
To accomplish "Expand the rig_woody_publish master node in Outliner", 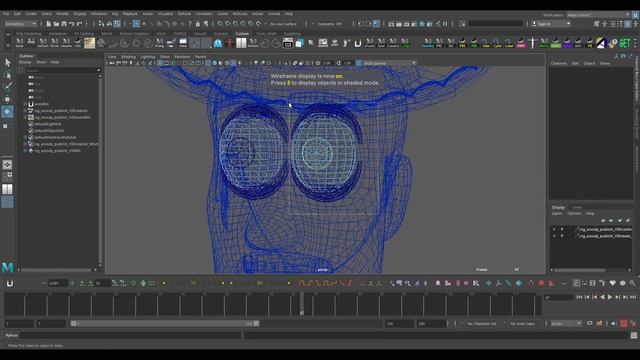I will (x=25, y=111).
